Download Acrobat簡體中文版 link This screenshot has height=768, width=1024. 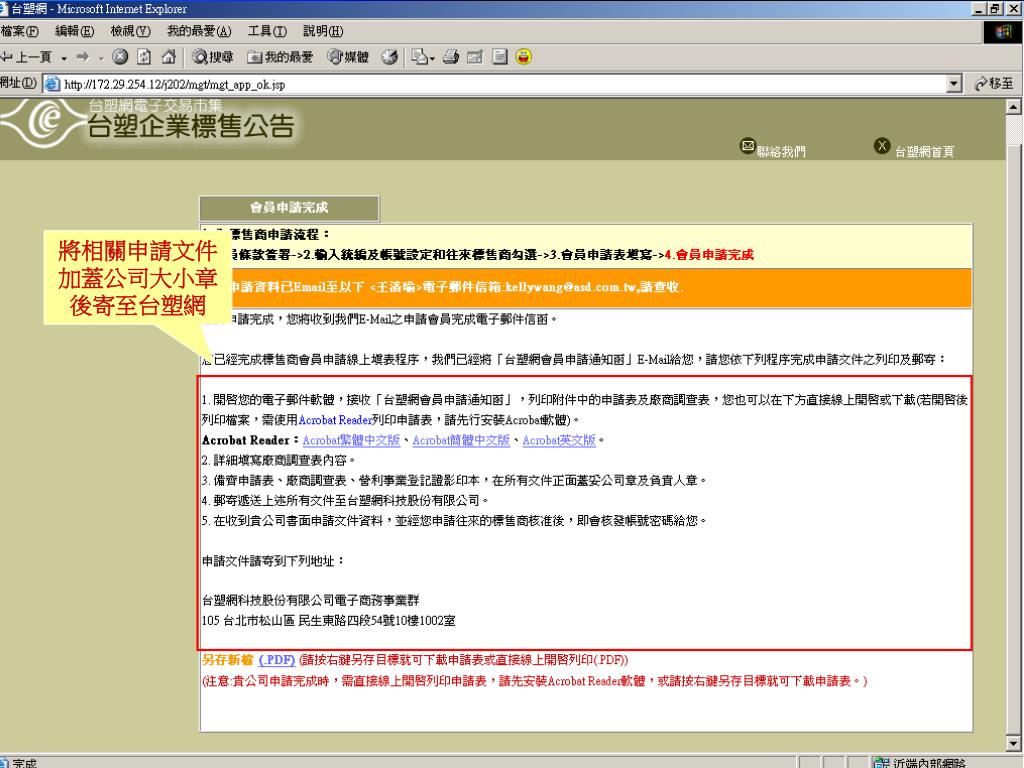[x=460, y=440]
